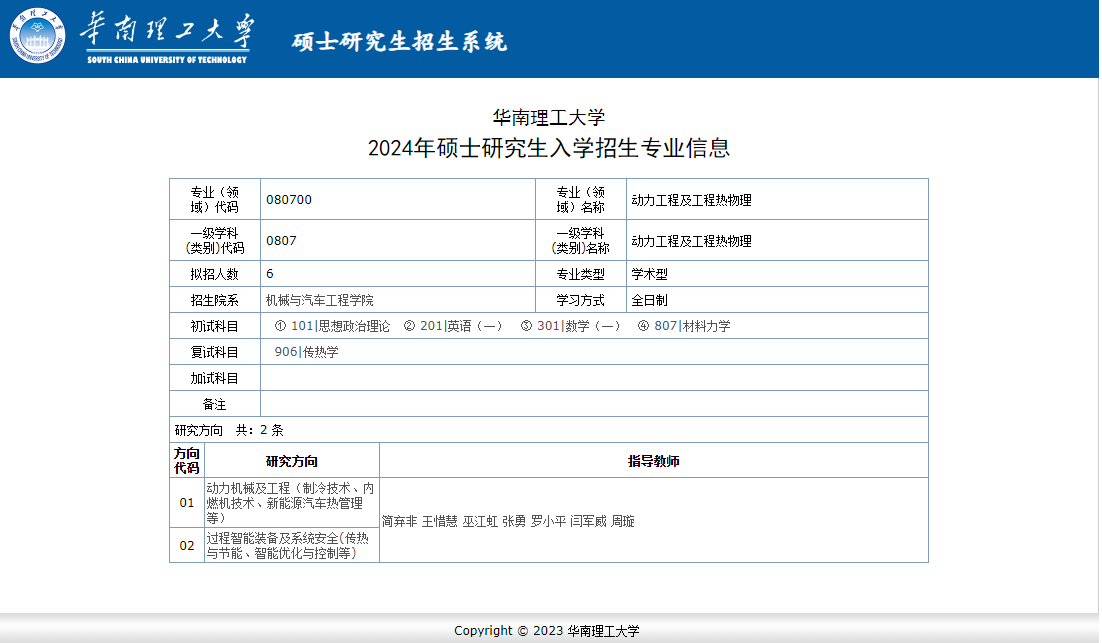This screenshot has height=643, width=1102.
Task: Click the 初试科目 label
Action: 214,326
